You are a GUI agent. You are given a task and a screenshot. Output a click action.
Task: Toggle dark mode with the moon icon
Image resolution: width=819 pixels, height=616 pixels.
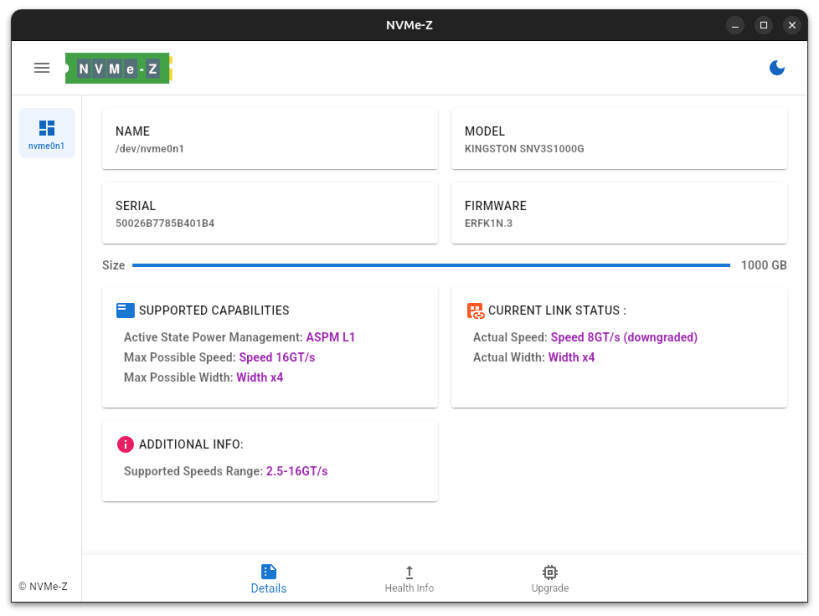(x=777, y=68)
